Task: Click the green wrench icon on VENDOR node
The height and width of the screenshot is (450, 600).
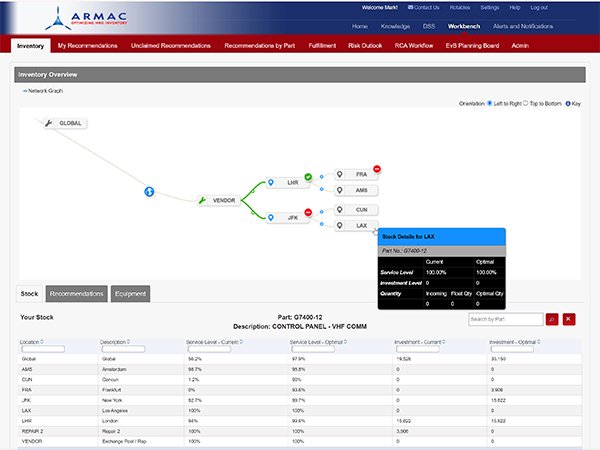Action: (x=203, y=200)
